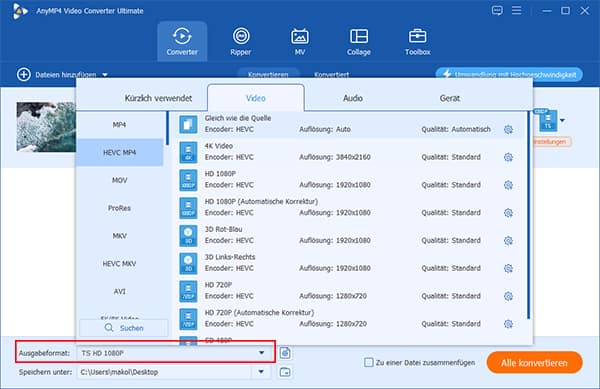Click the Alle konvertieren button

pos(535,363)
